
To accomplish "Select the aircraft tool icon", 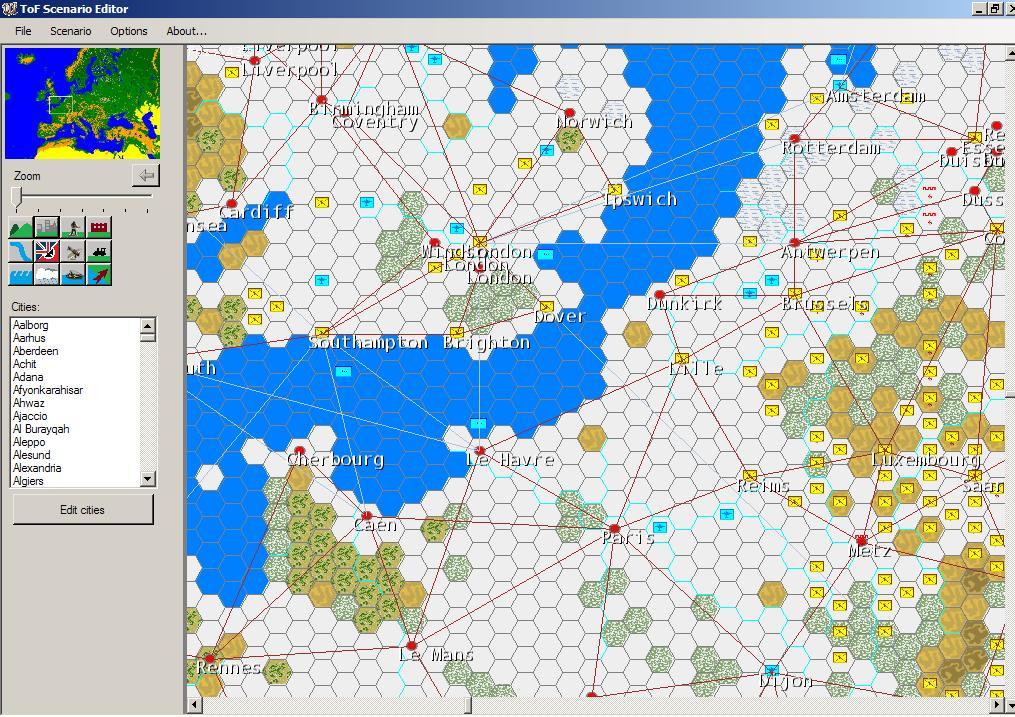I will click(73, 251).
